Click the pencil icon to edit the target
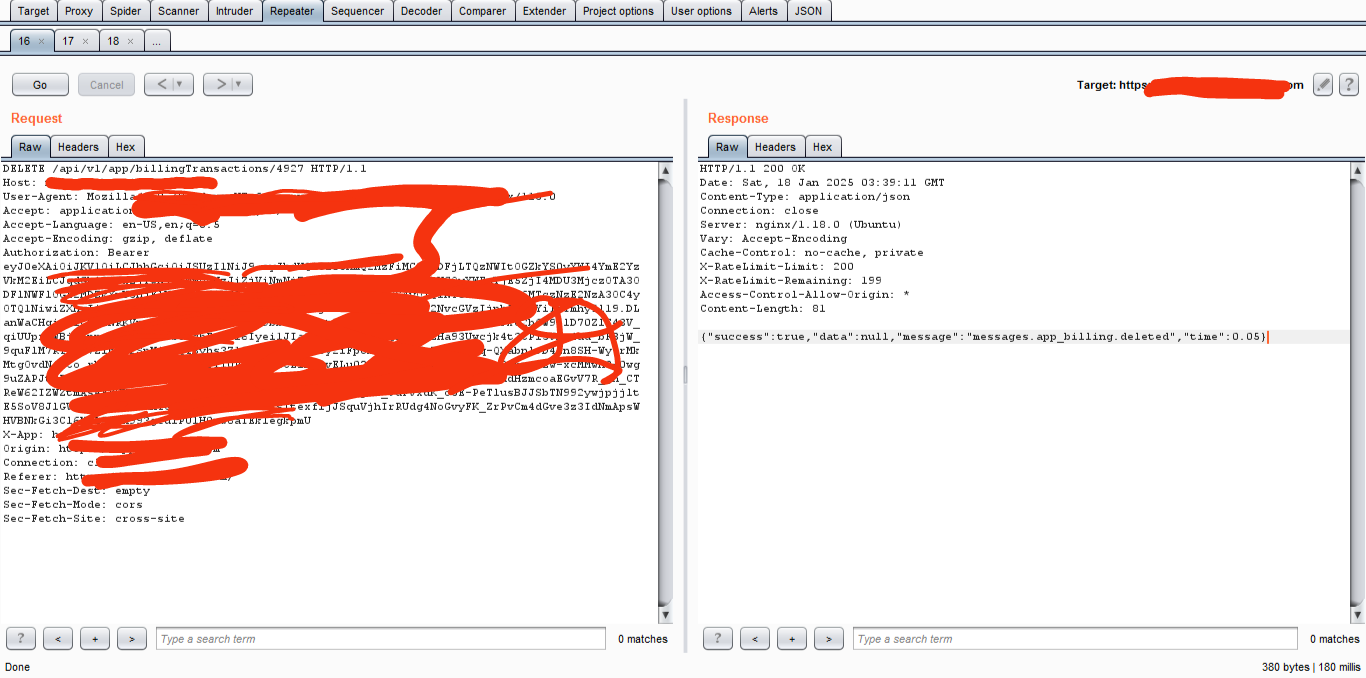Viewport: 1366px width, 678px height. 1322,84
